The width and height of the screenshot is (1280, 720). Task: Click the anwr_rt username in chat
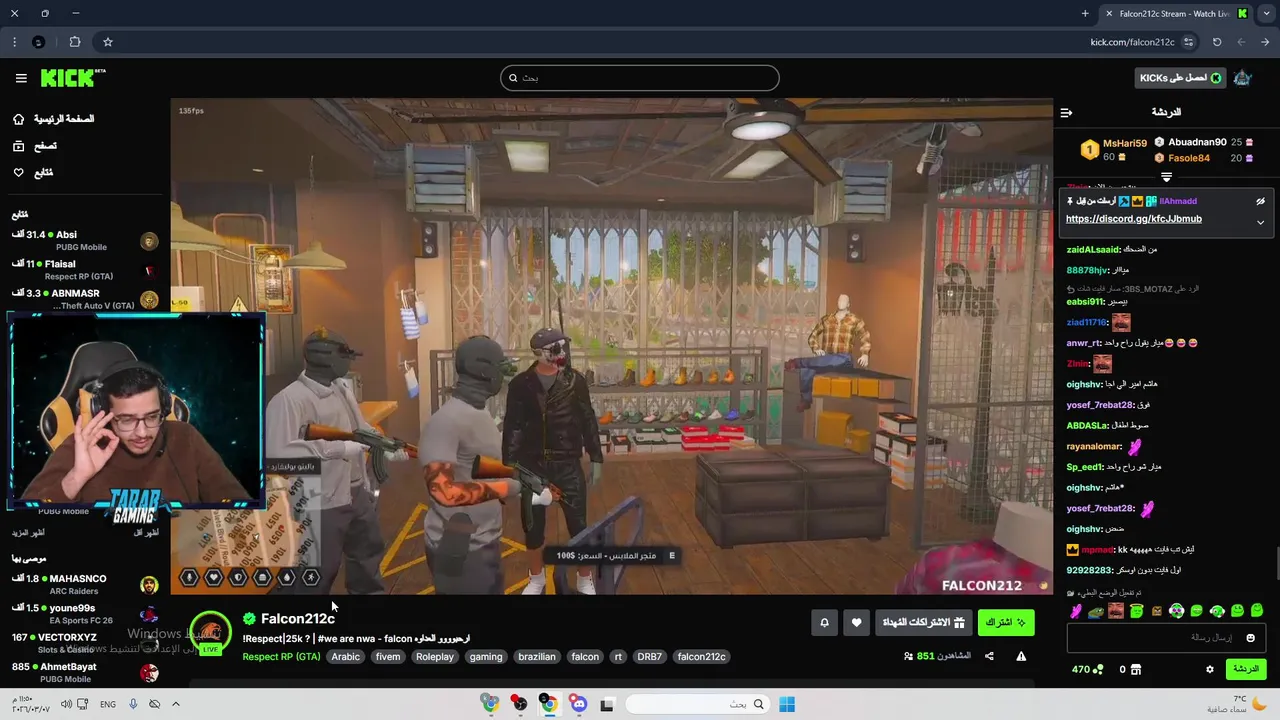click(1084, 343)
